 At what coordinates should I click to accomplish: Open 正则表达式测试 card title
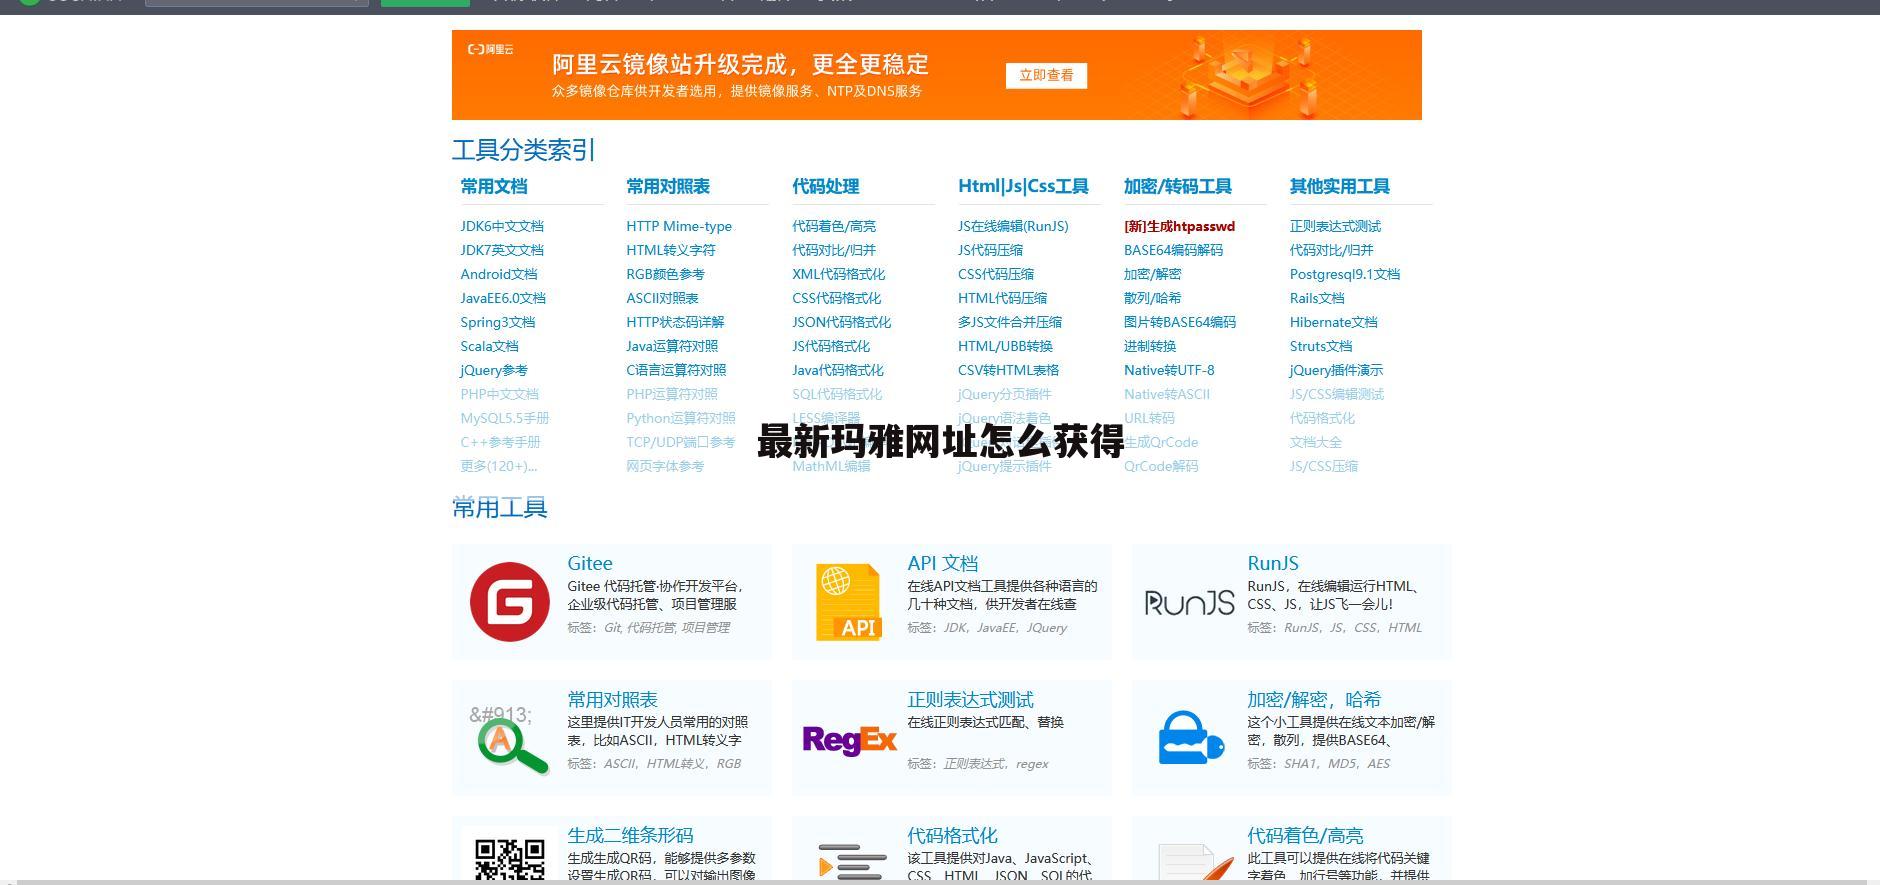[x=970, y=699]
